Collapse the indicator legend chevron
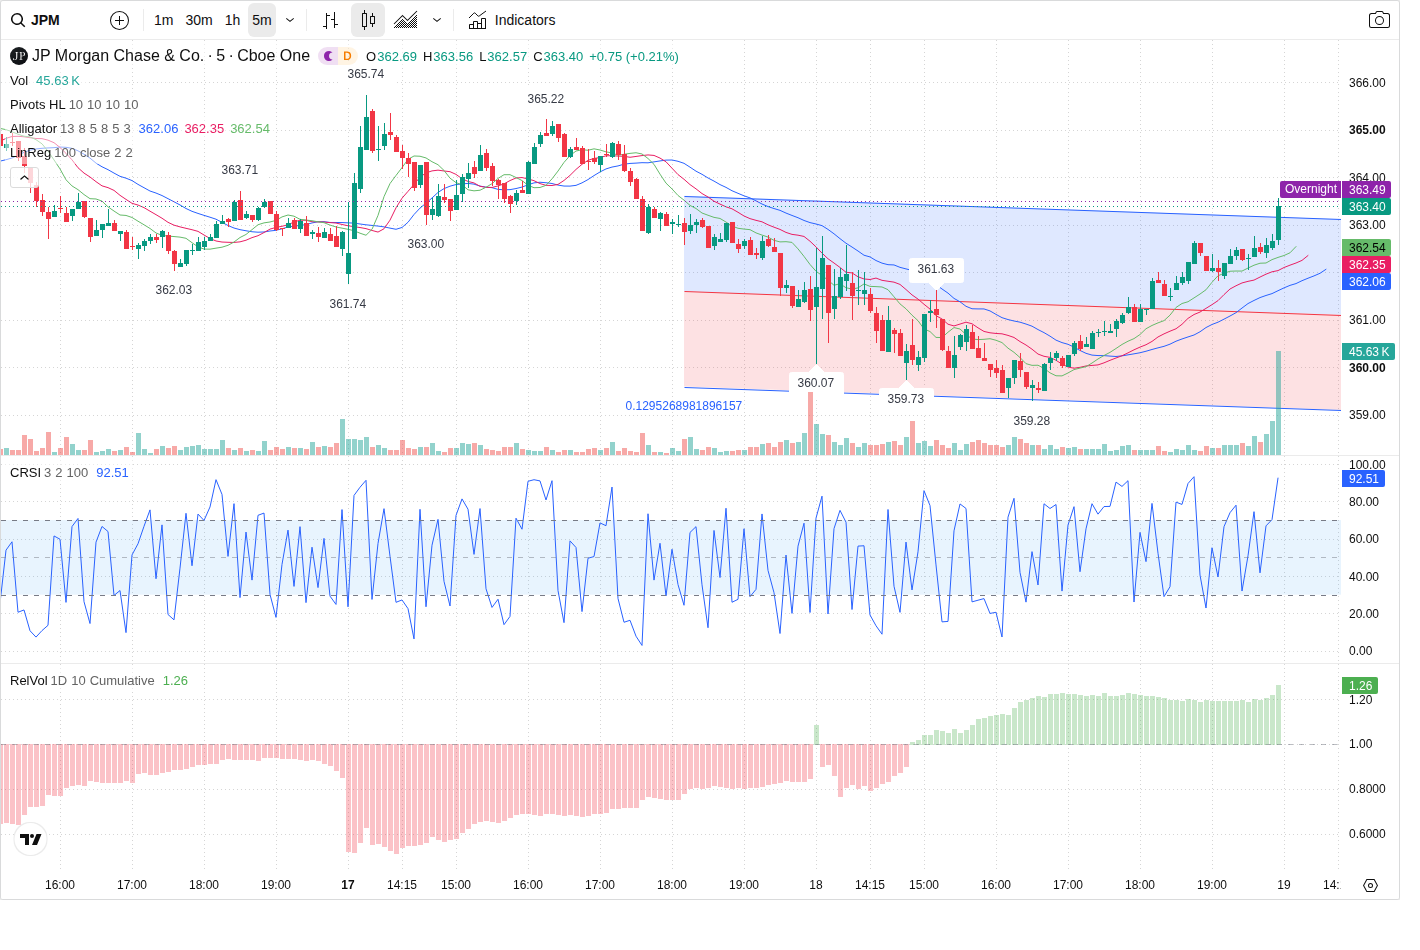The height and width of the screenshot is (950, 1420). pos(24,178)
